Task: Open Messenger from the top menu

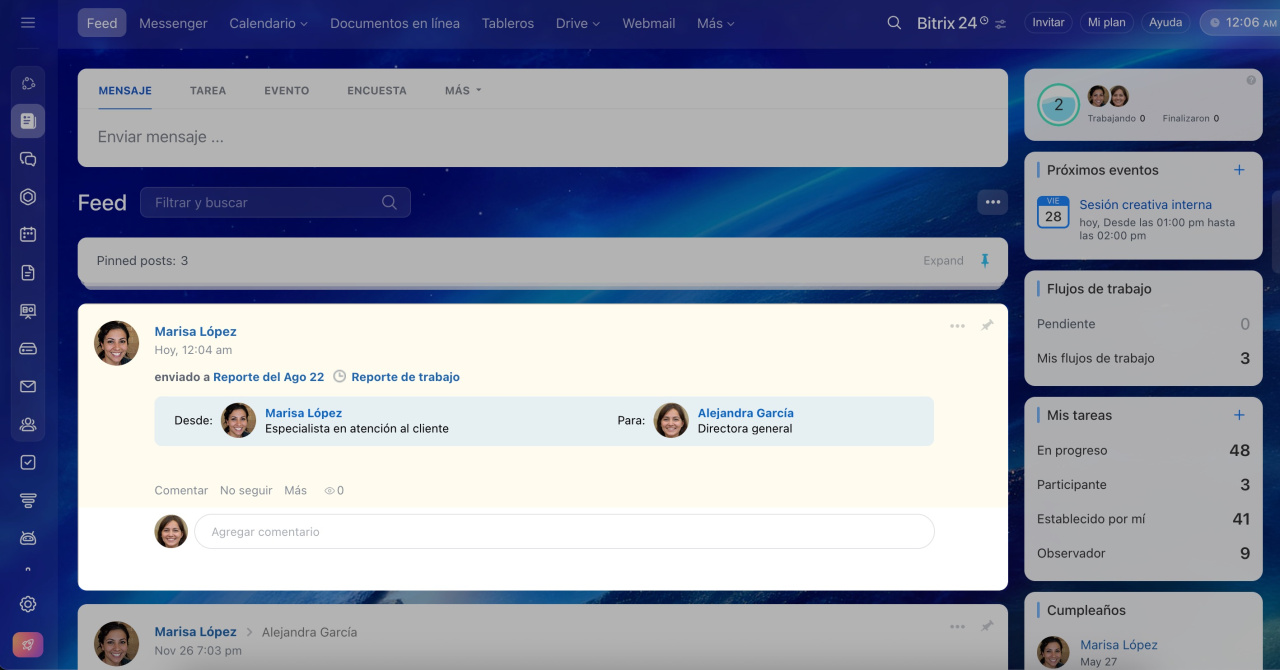Action: (173, 23)
